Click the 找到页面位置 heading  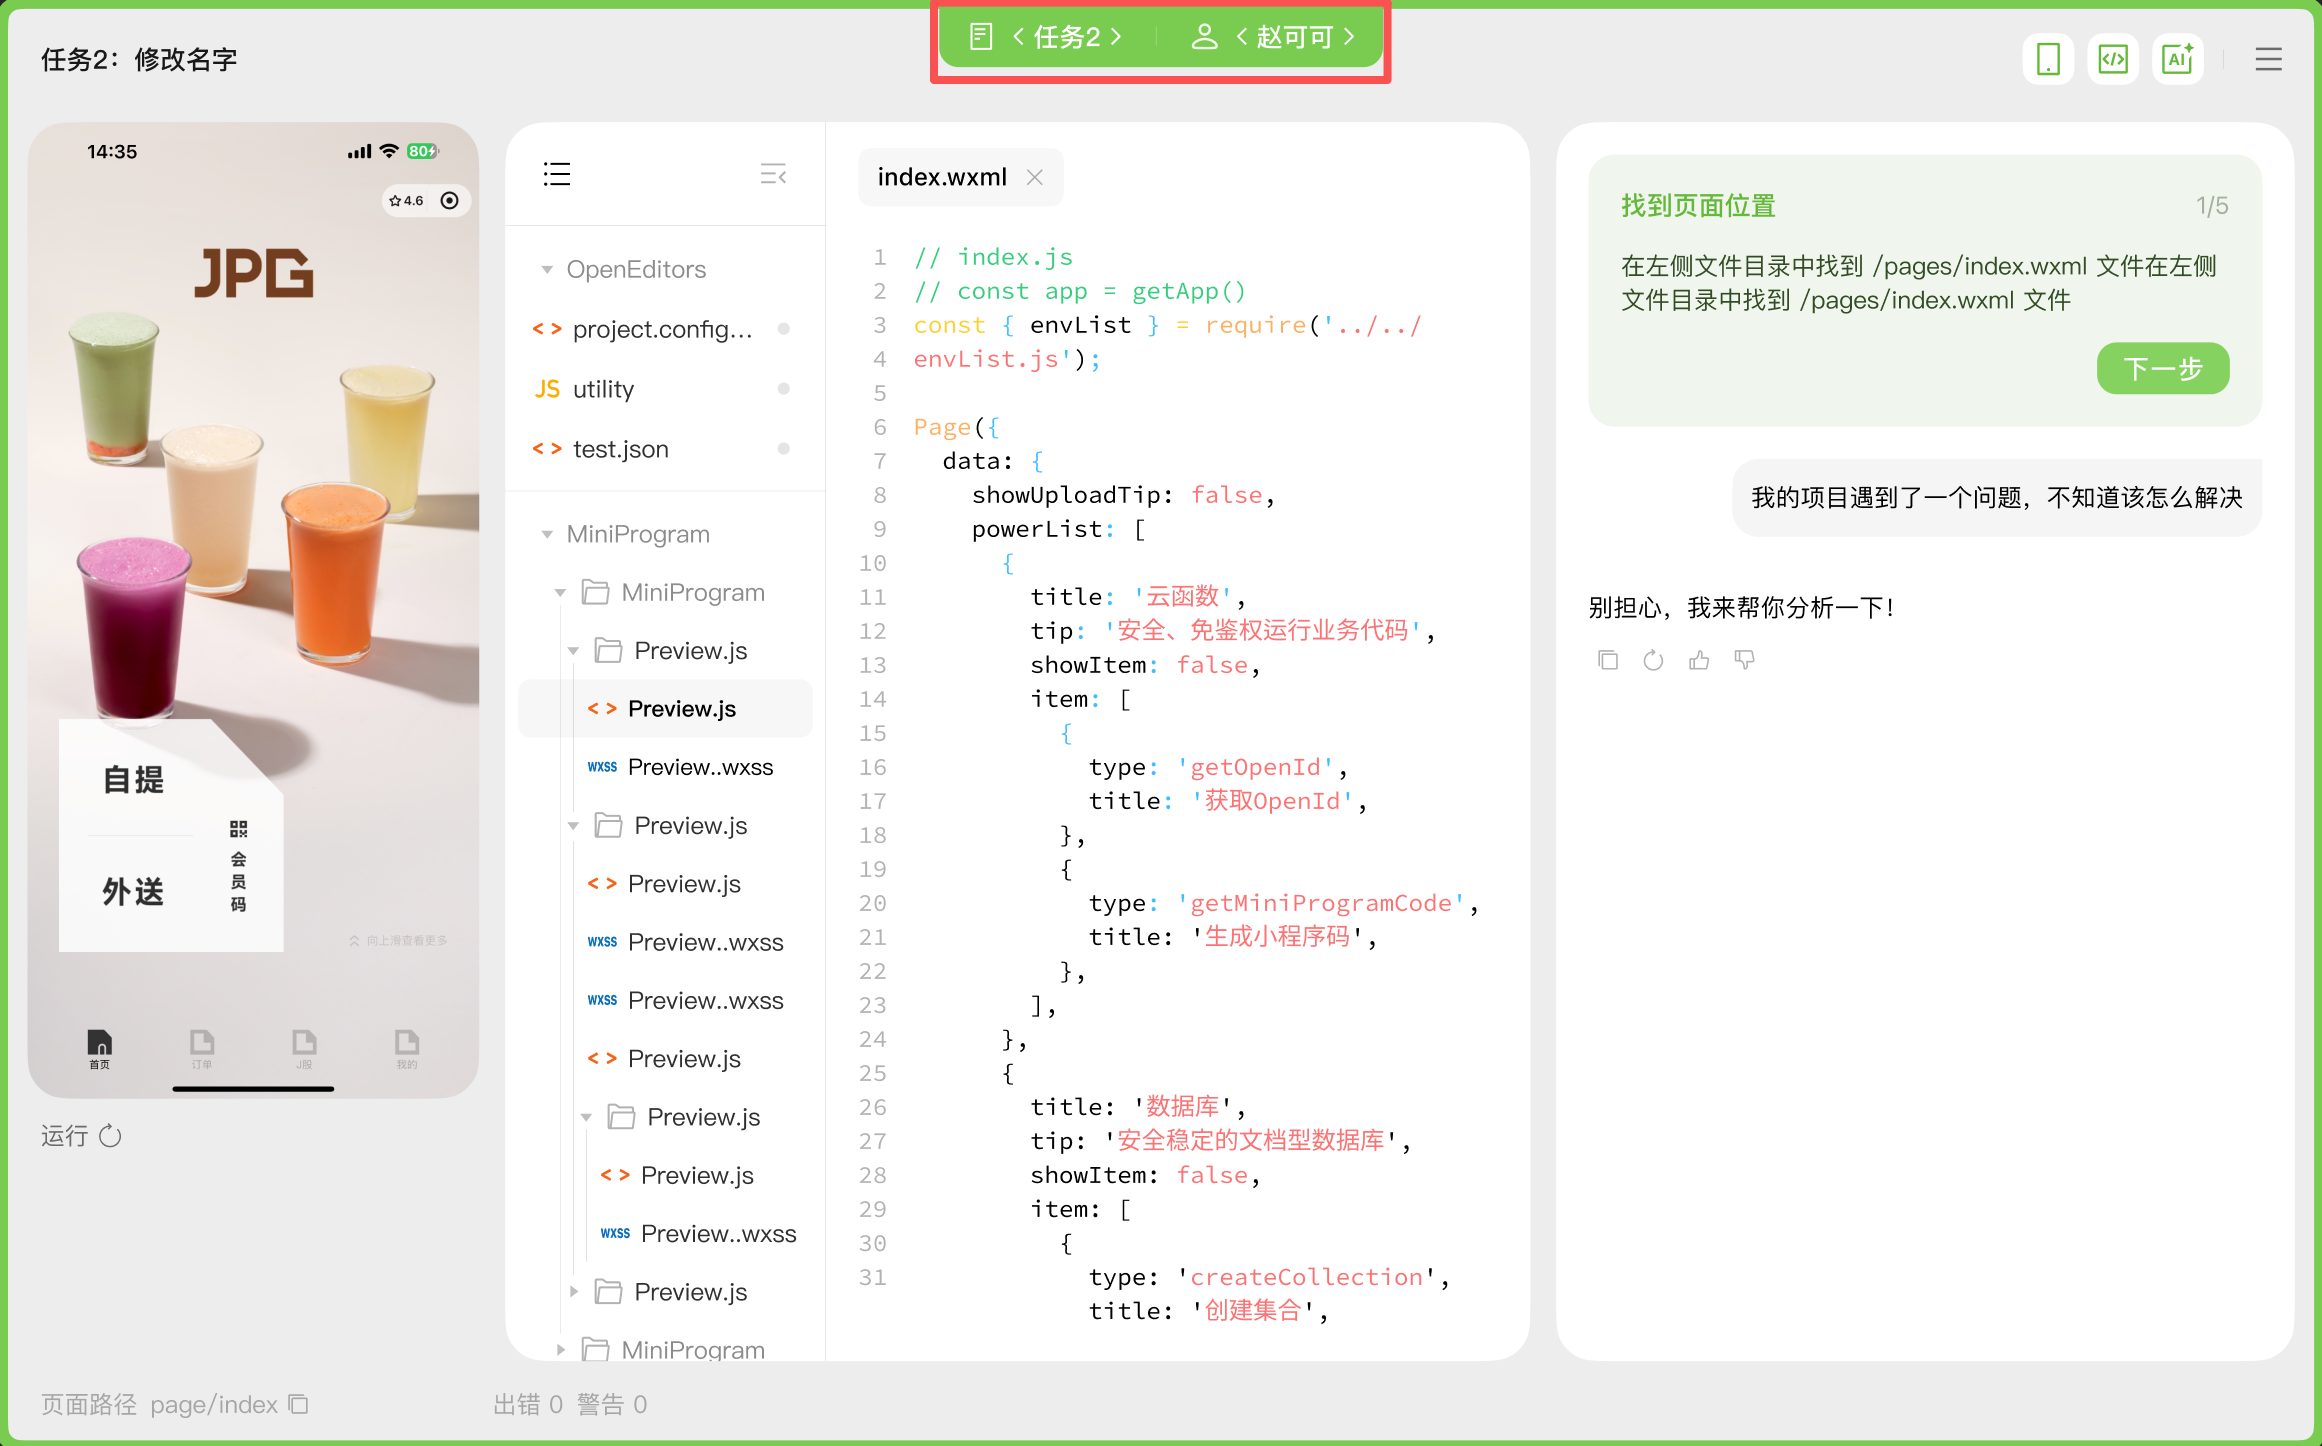tap(1698, 206)
